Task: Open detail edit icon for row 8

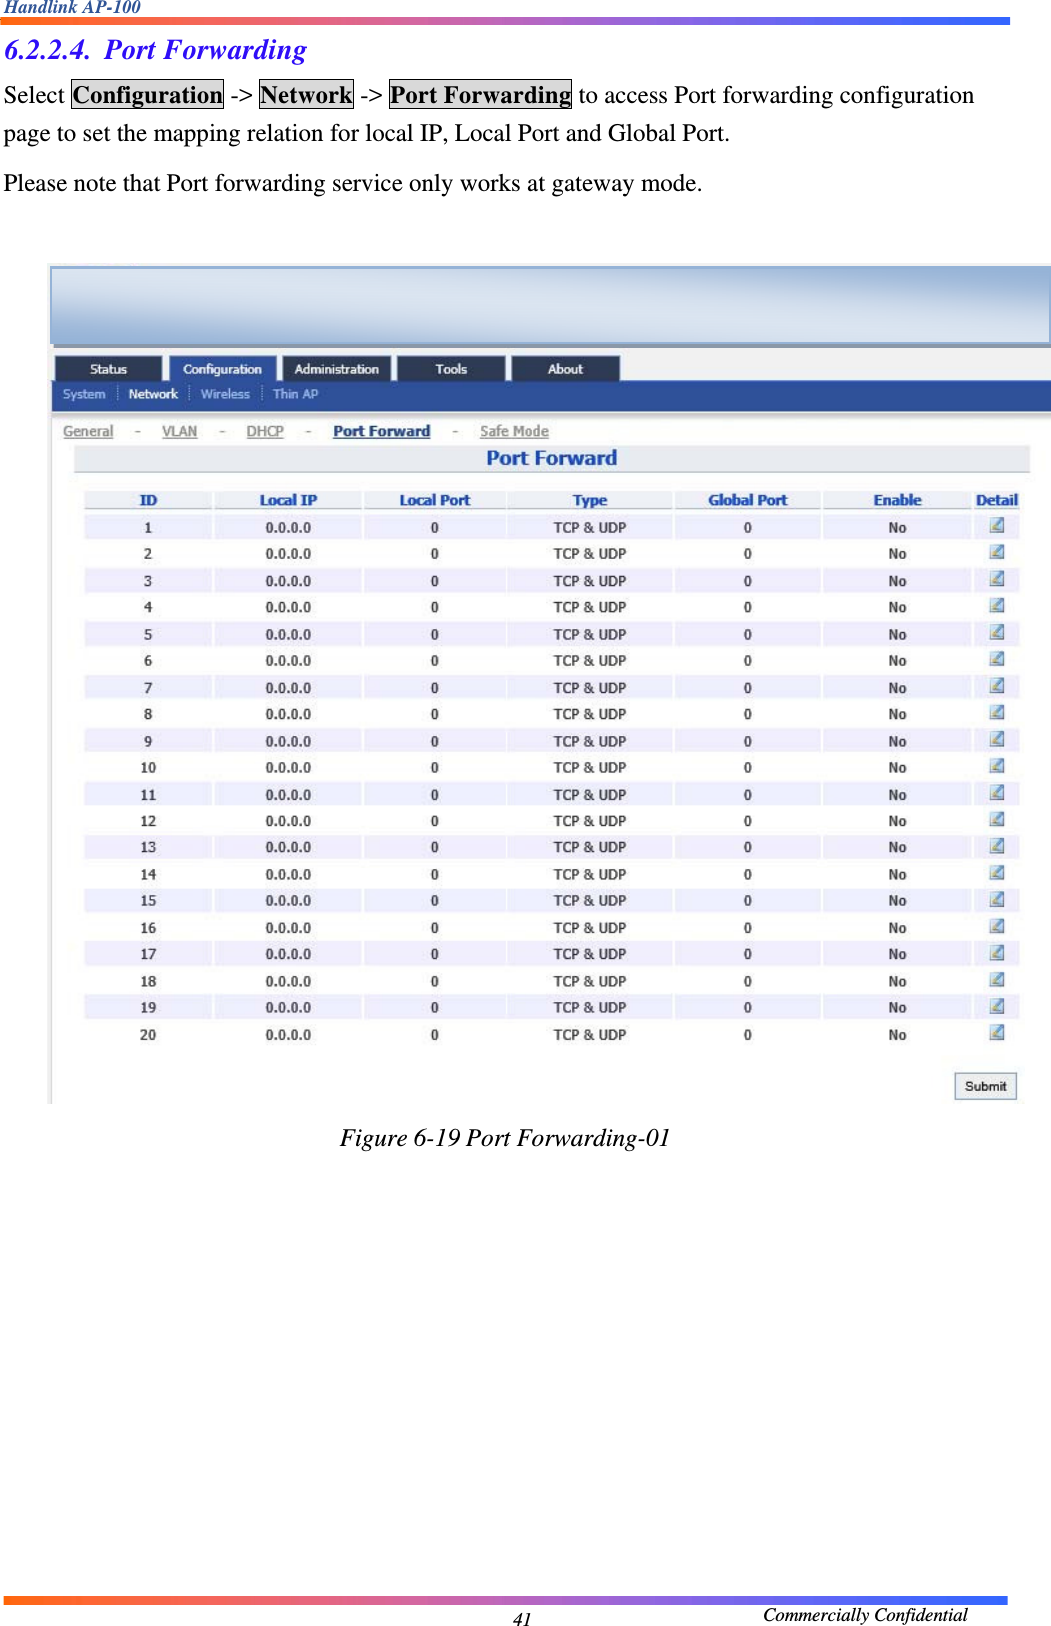Action: 997,712
